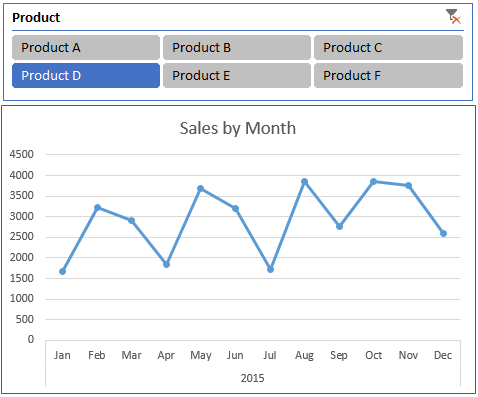Click the Product slicer header title

[36, 17]
